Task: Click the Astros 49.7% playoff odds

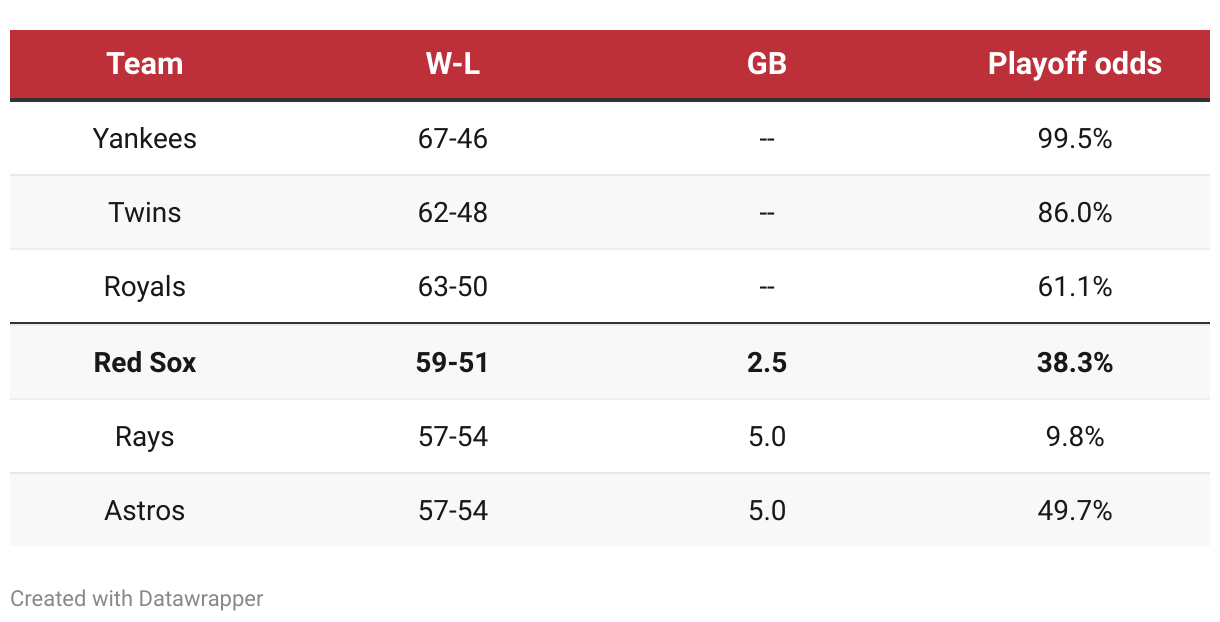Action: 1075,511
